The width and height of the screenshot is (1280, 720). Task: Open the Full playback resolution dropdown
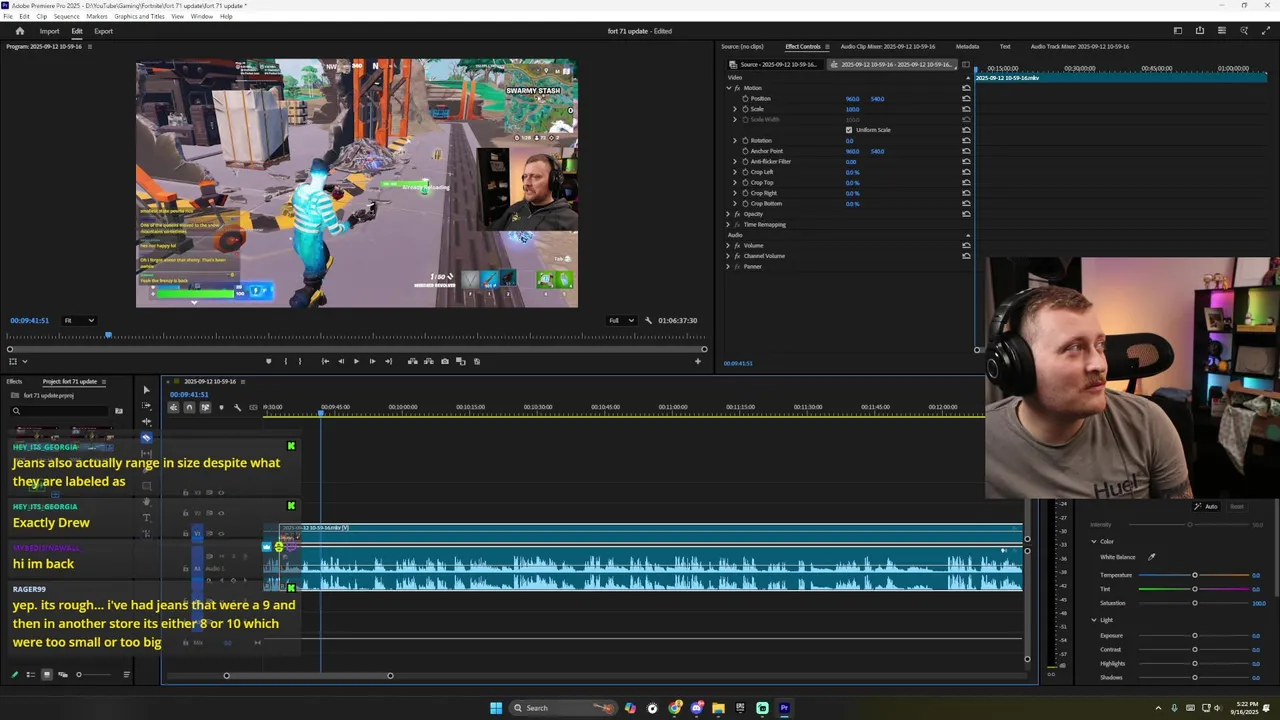[x=621, y=320]
